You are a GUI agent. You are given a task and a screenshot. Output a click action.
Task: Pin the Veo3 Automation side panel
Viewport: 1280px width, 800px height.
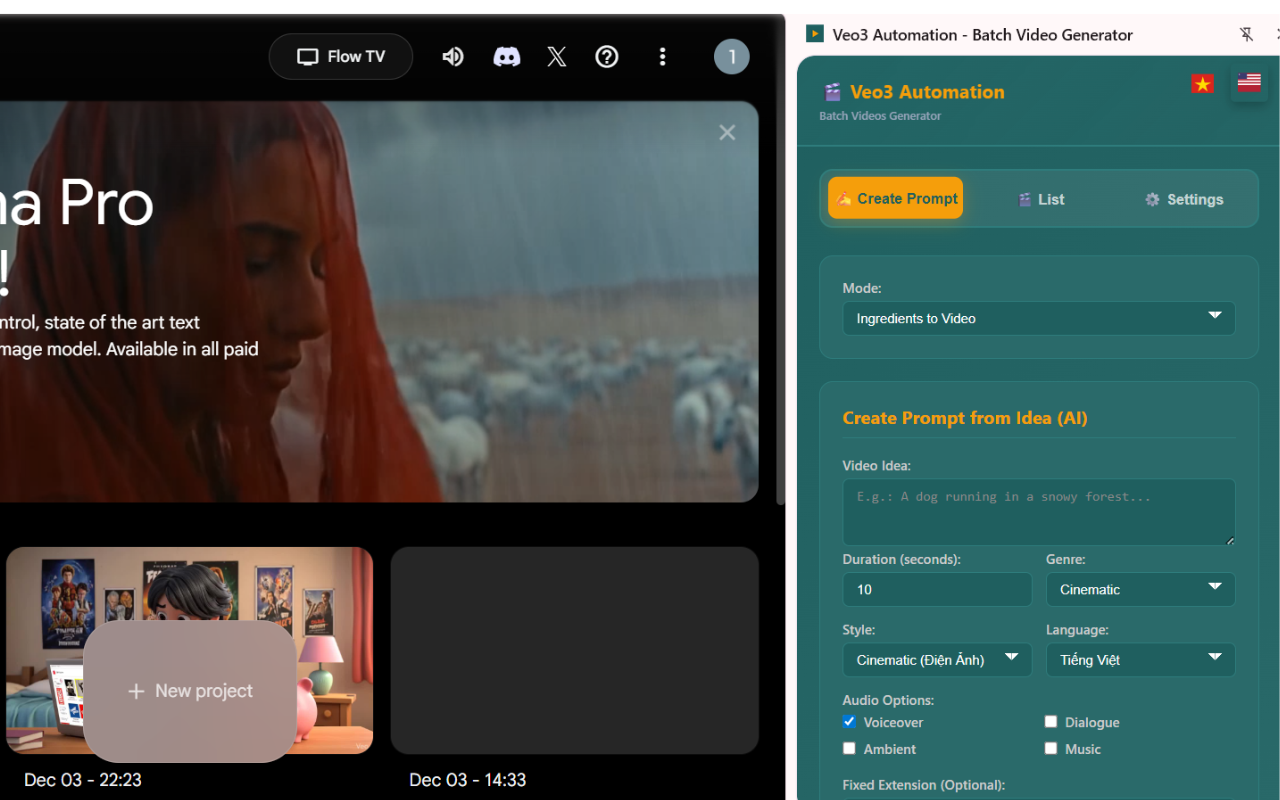[x=1246, y=34]
